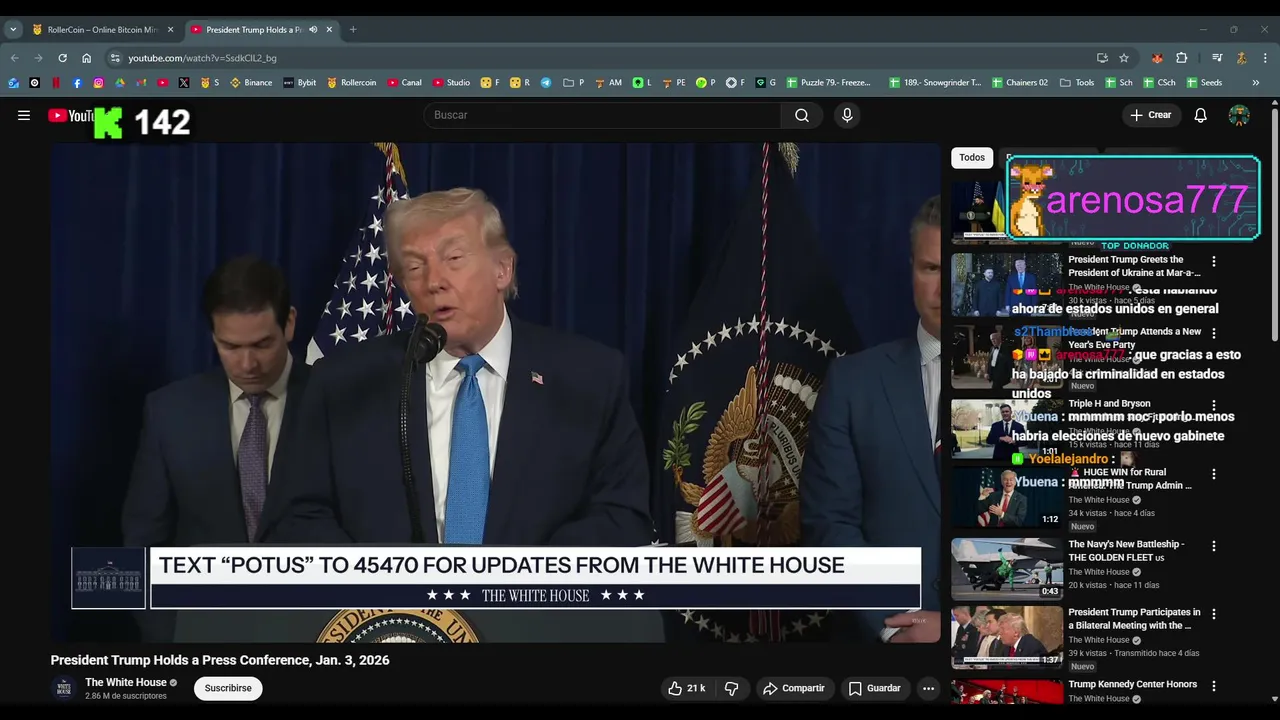Open the Google Drive bookmark icon

[x=120, y=83]
